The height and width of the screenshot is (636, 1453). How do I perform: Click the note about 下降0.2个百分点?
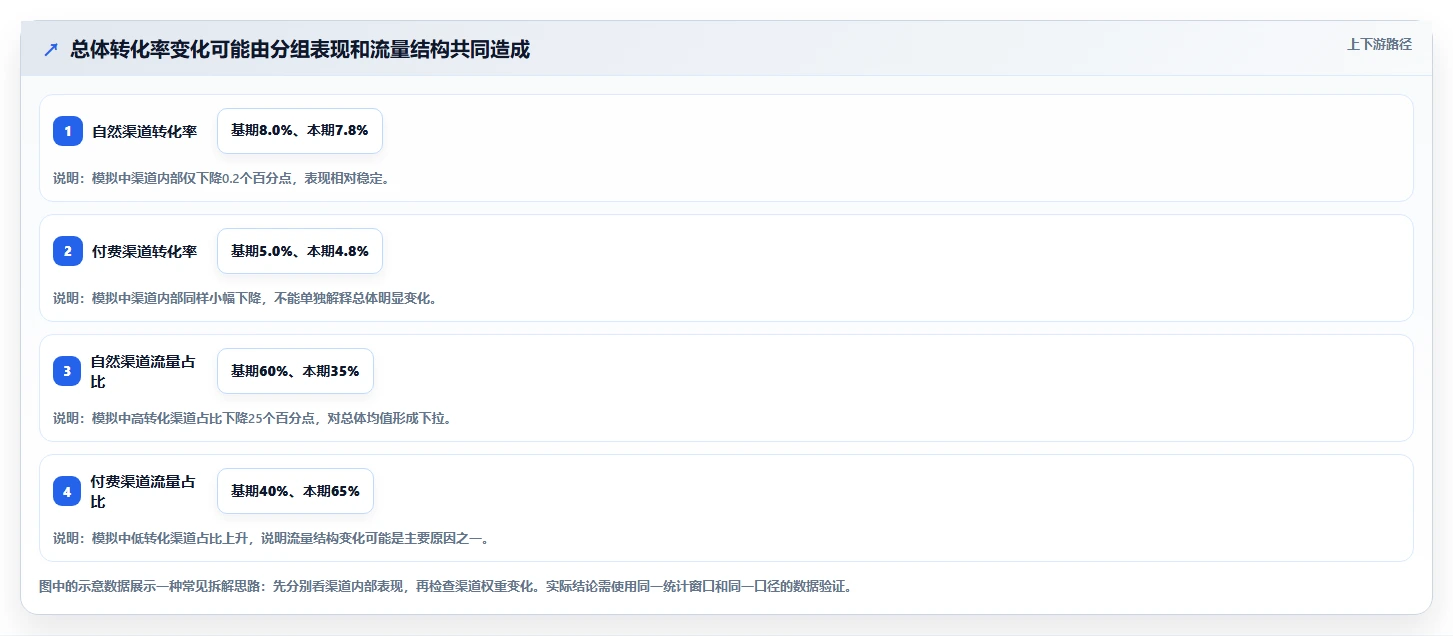(x=221, y=178)
